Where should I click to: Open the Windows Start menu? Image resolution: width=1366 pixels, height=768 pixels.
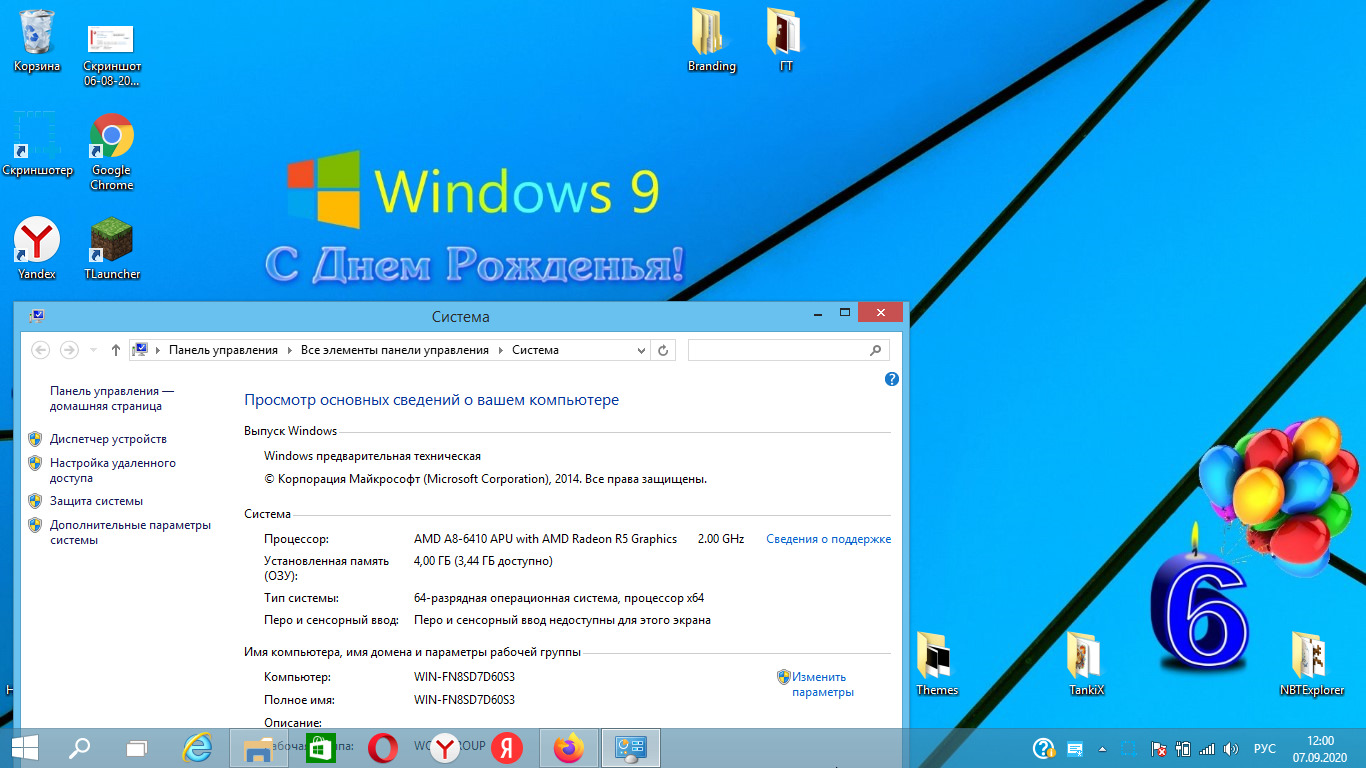[24, 747]
